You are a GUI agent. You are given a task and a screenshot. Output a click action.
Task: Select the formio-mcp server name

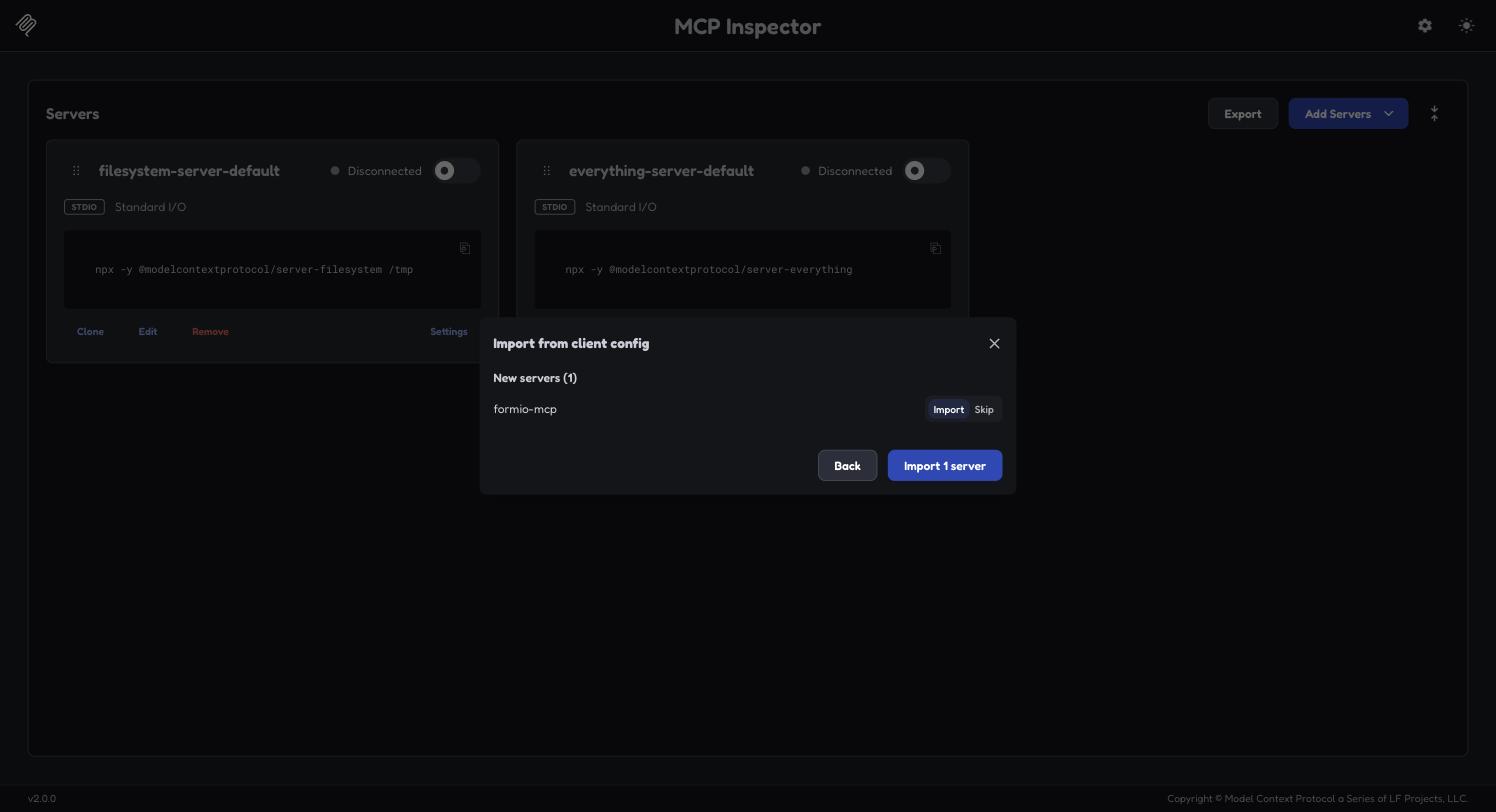coord(525,409)
